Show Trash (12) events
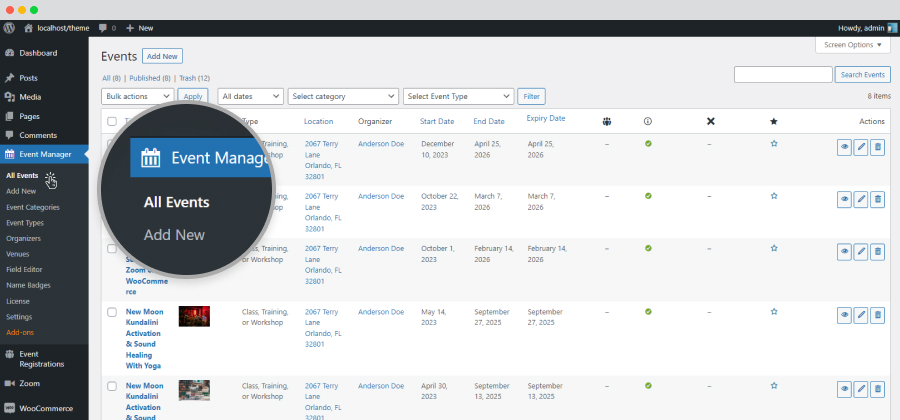The height and width of the screenshot is (420, 900). (195, 78)
